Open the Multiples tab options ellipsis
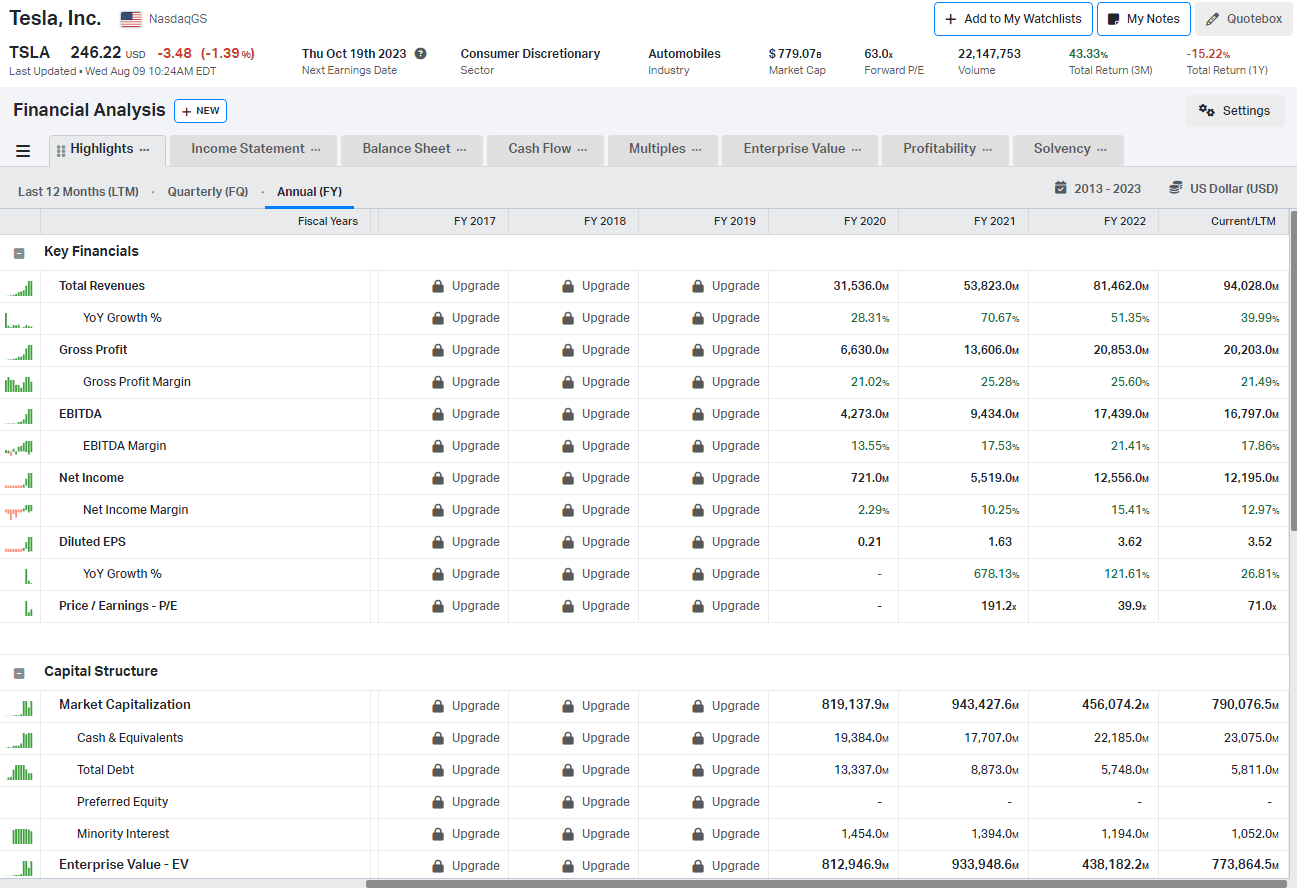This screenshot has width=1297, height=888. point(696,149)
